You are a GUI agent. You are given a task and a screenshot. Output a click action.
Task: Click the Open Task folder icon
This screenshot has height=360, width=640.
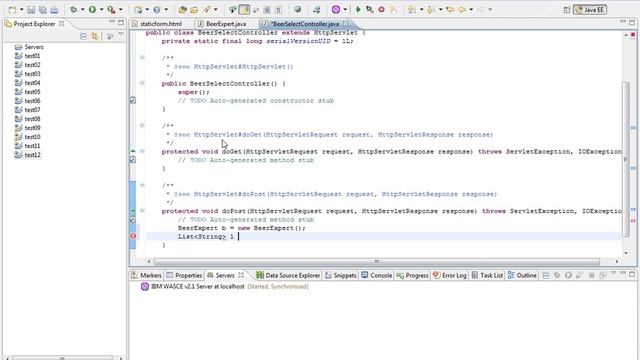point(194,10)
